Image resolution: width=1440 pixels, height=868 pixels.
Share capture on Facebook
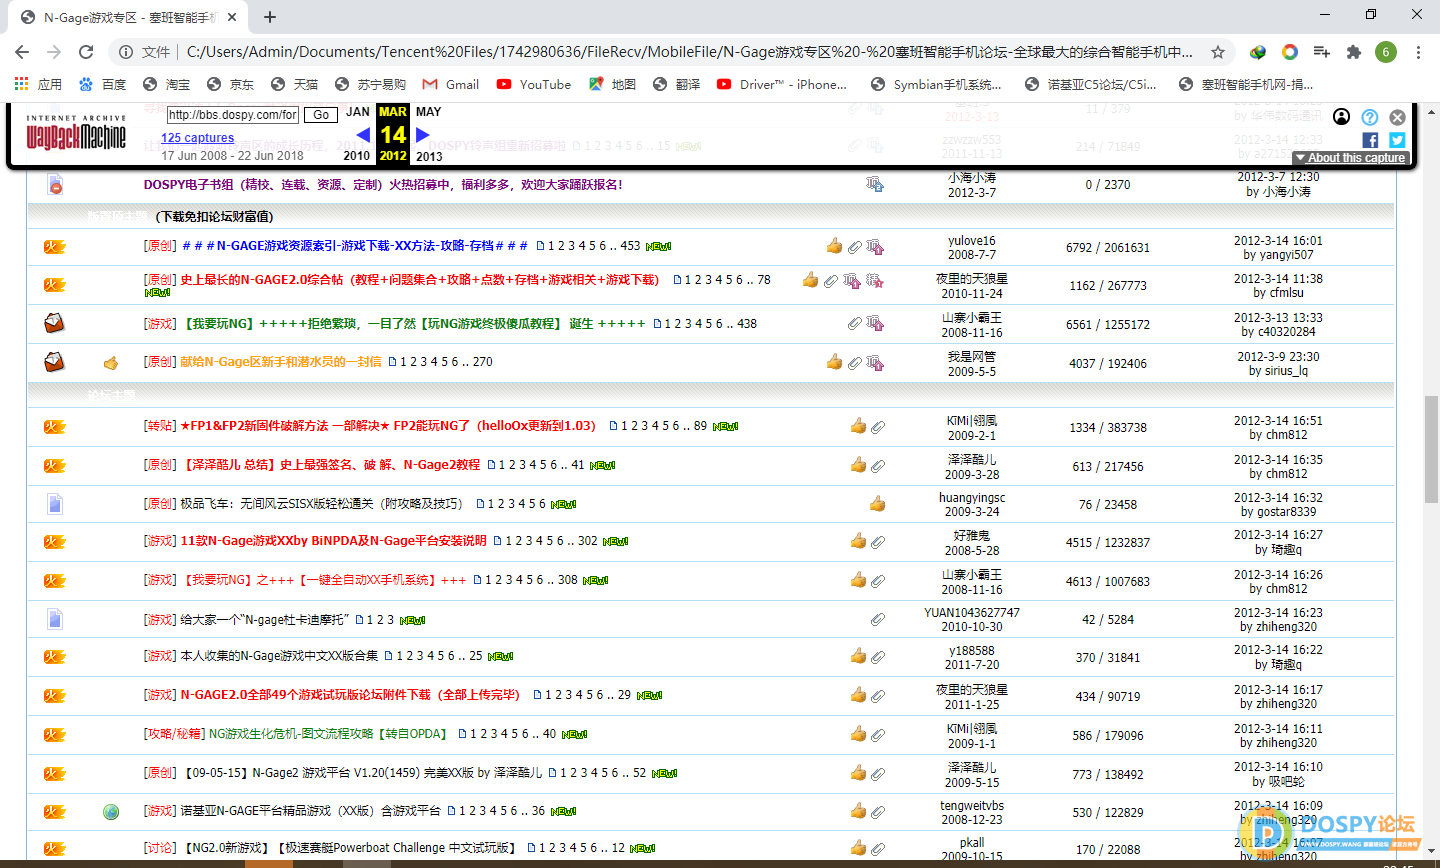click(1370, 140)
